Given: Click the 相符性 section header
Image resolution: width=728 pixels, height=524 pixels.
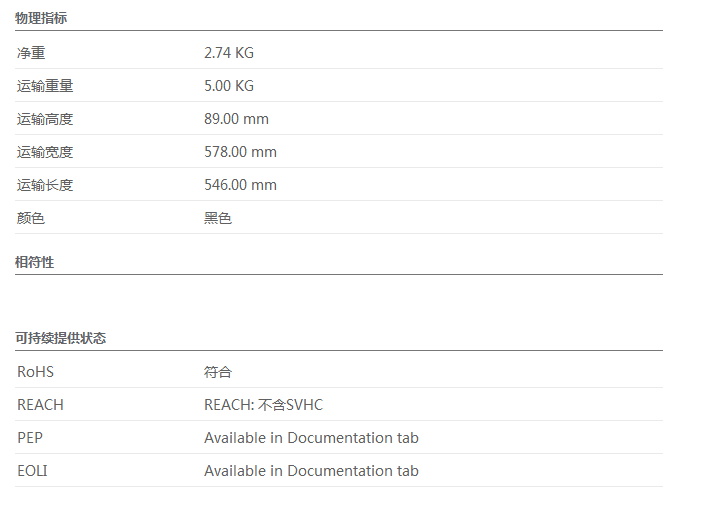Looking at the screenshot, I should point(35,262).
